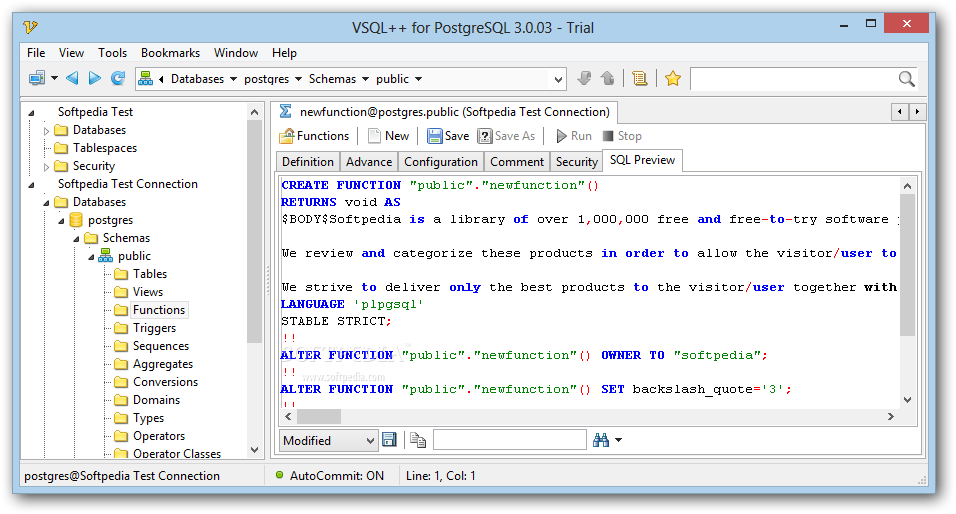Click the binoculars find icon
The width and height of the screenshot is (956, 514).
pos(601,440)
